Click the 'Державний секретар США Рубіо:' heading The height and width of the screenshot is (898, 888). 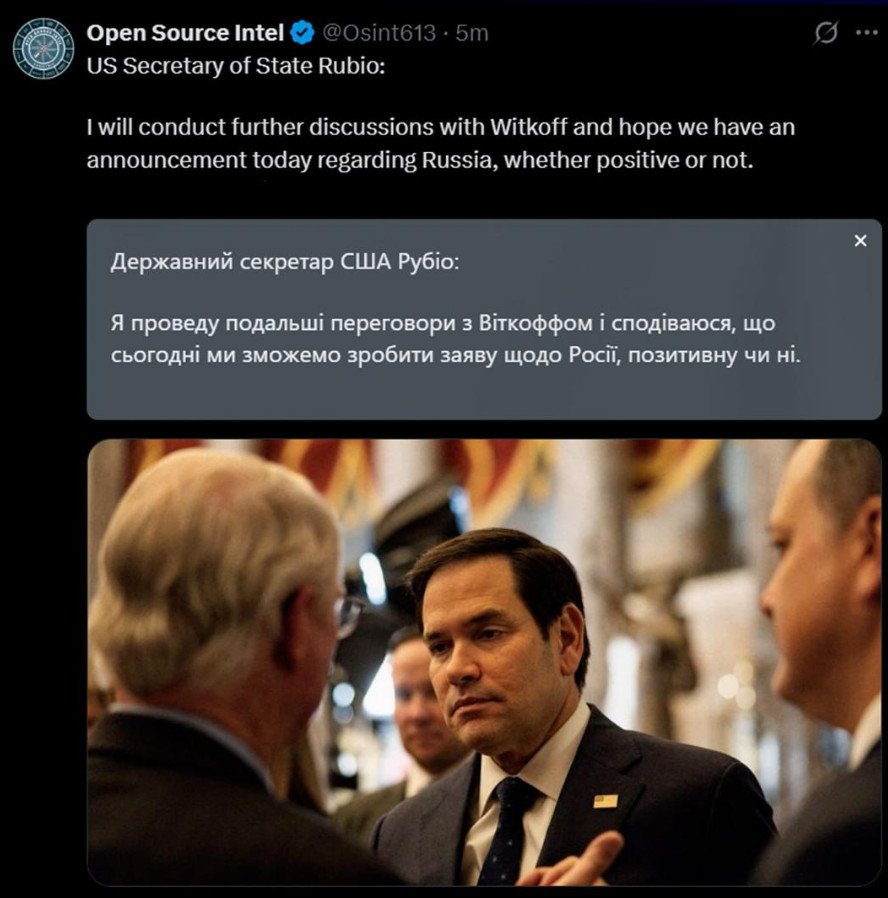point(285,264)
